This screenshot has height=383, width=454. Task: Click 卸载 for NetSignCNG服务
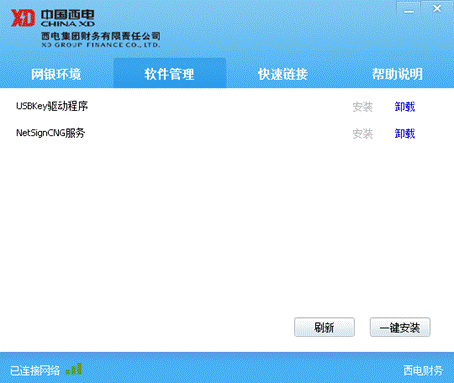click(405, 134)
